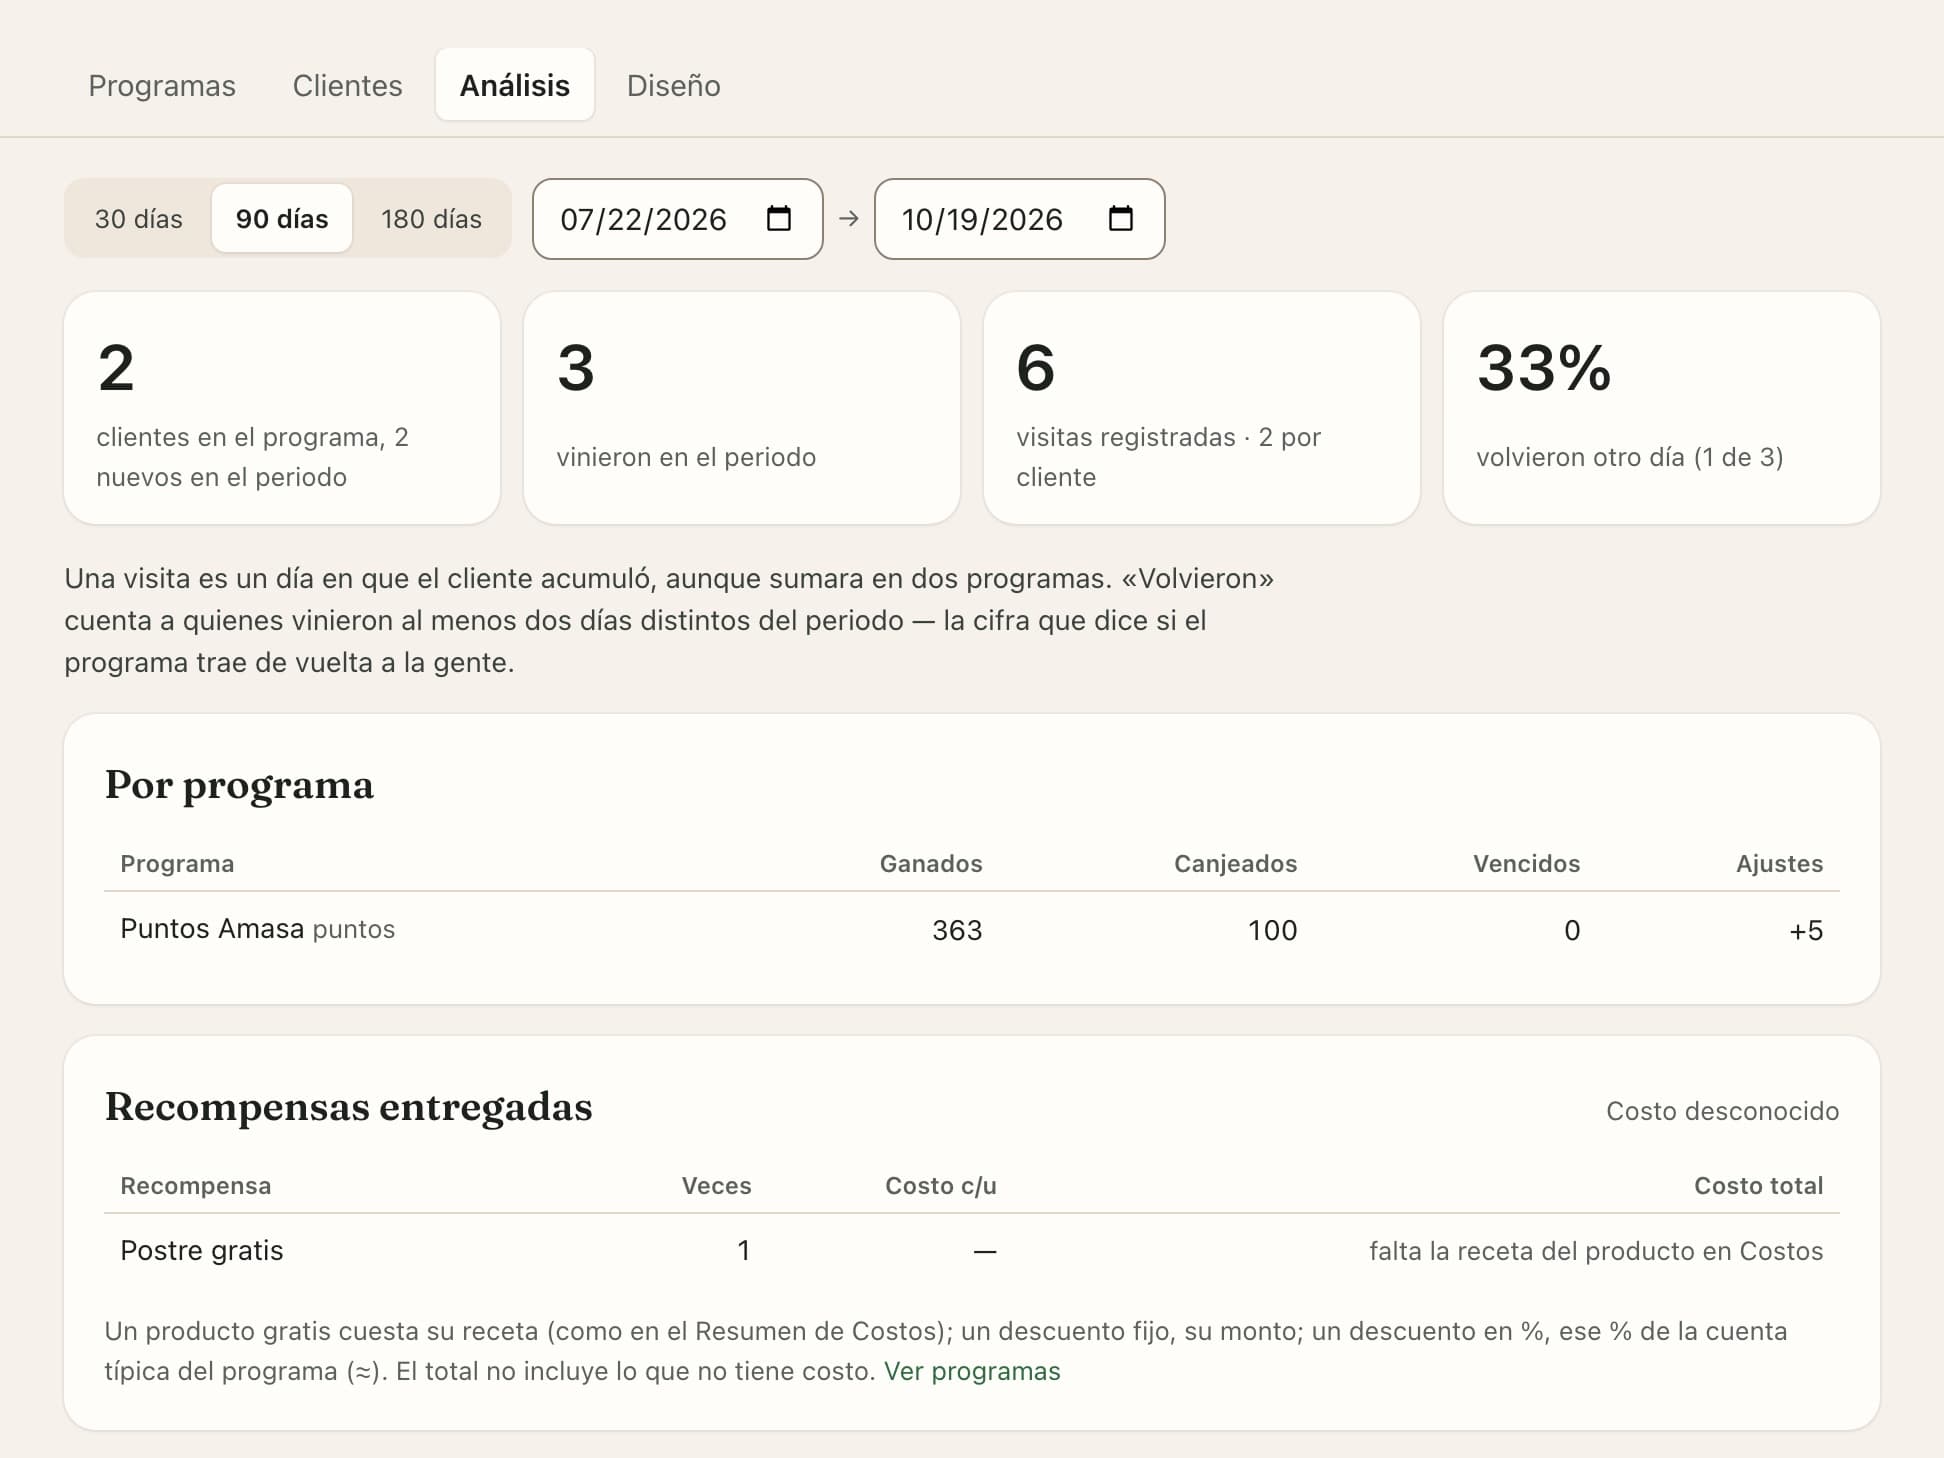Click the Veces column header
The image size is (1944, 1458).
click(716, 1186)
